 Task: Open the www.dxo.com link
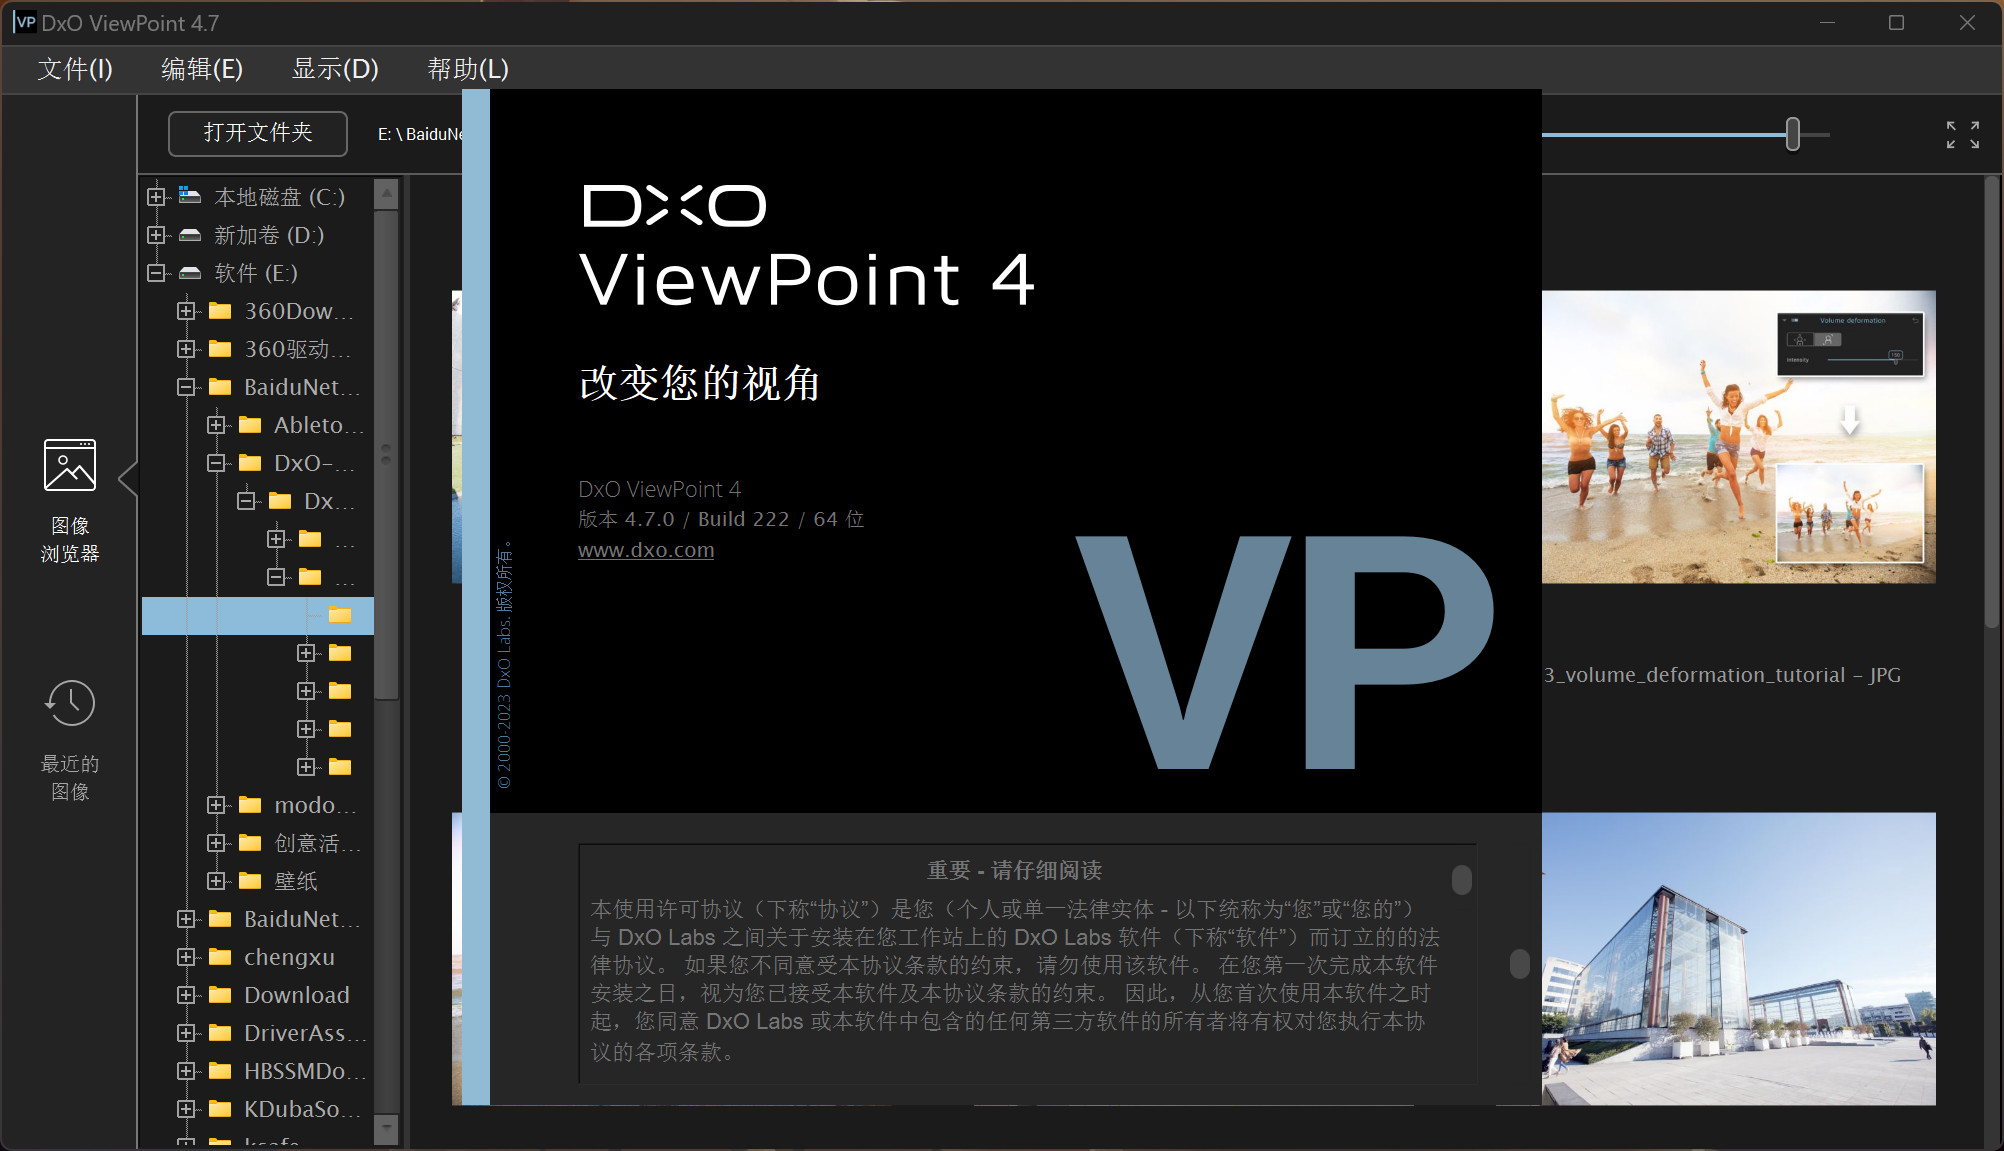(x=646, y=550)
